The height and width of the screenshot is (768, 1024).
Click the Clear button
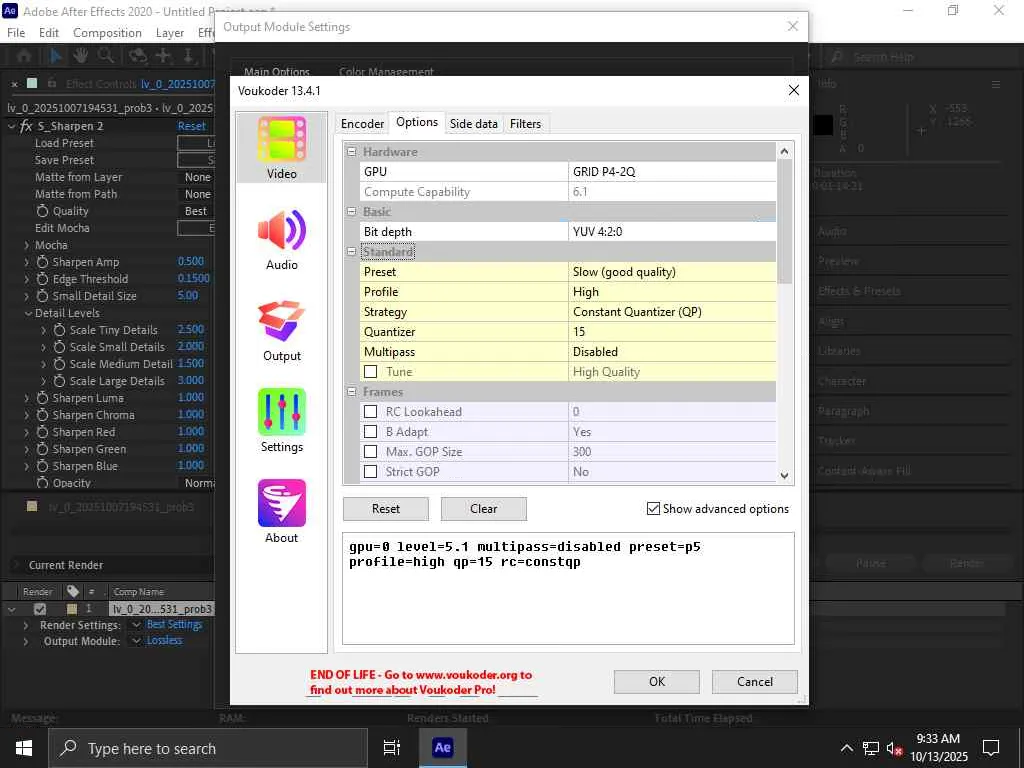coord(484,509)
